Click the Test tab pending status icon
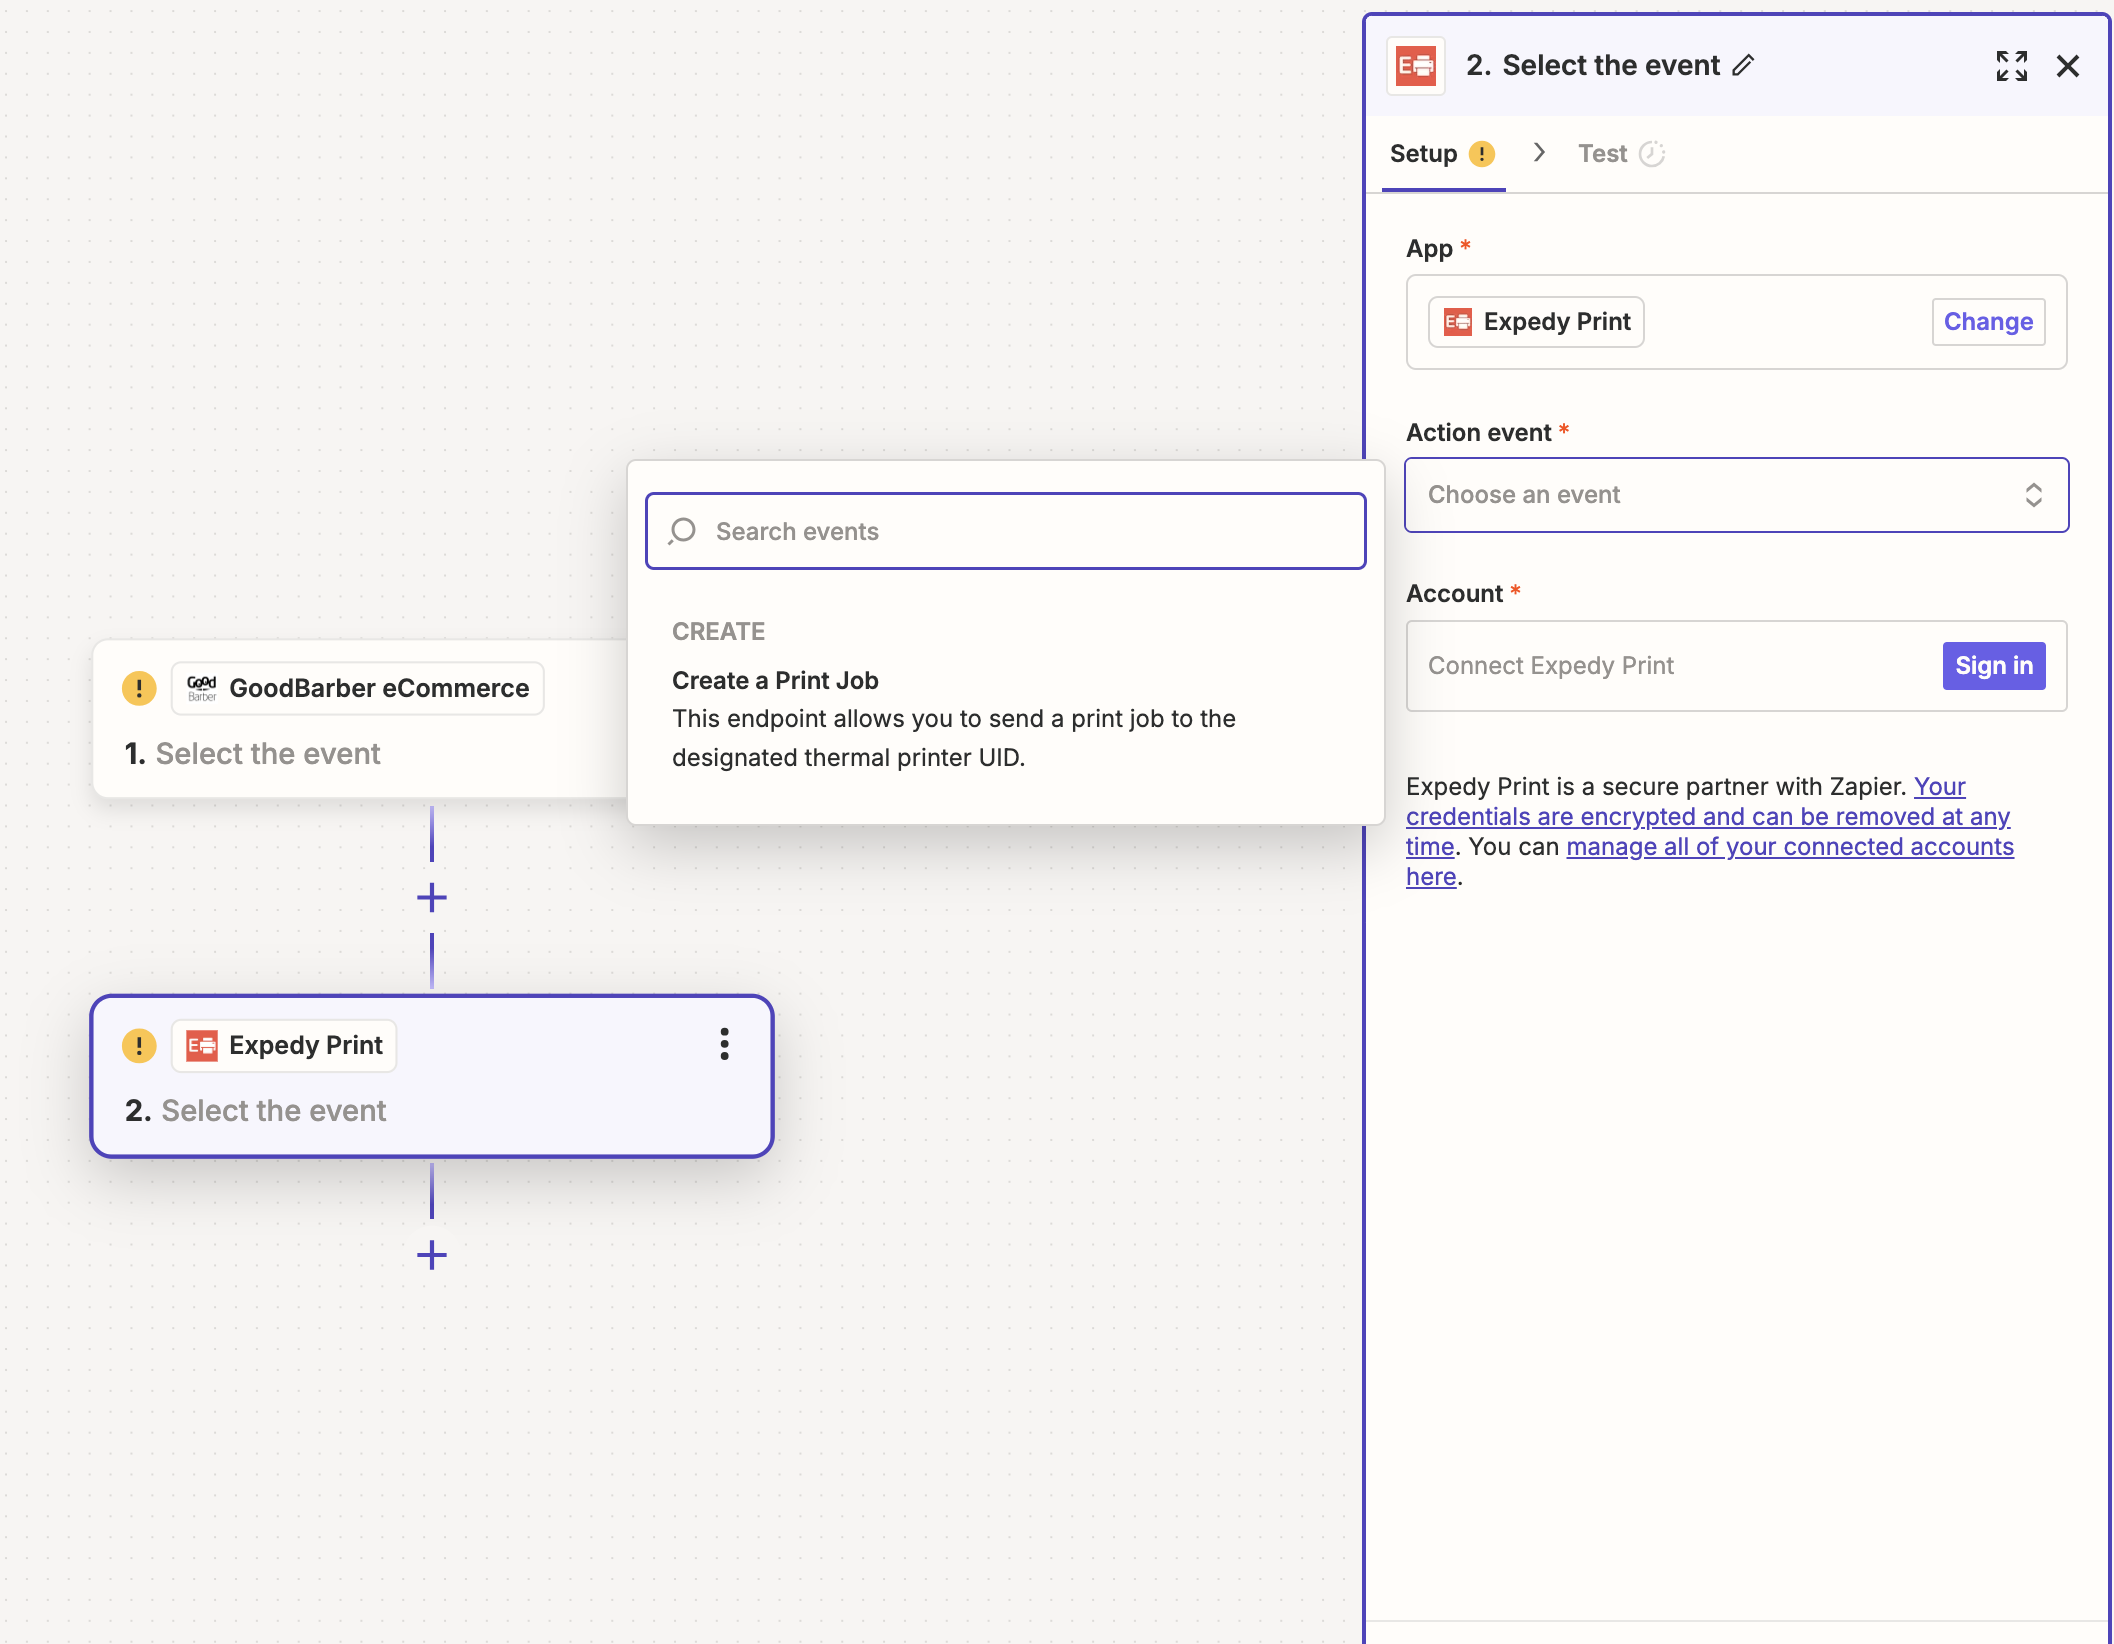 1652,154
